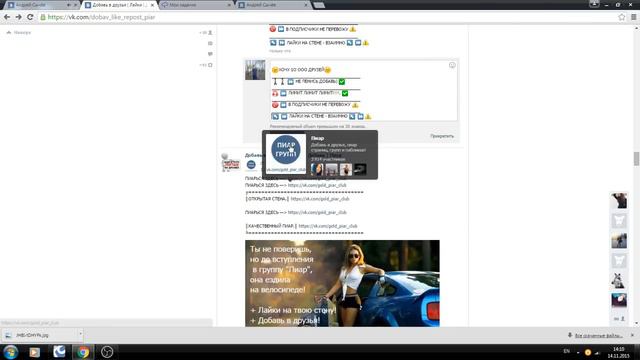
Task: Open the 'ПИАРЬСЯ ЗДЕСЬ' link above 'КАЧЕСТВЕННЫЙ ПИАР'
Action: click(317, 212)
